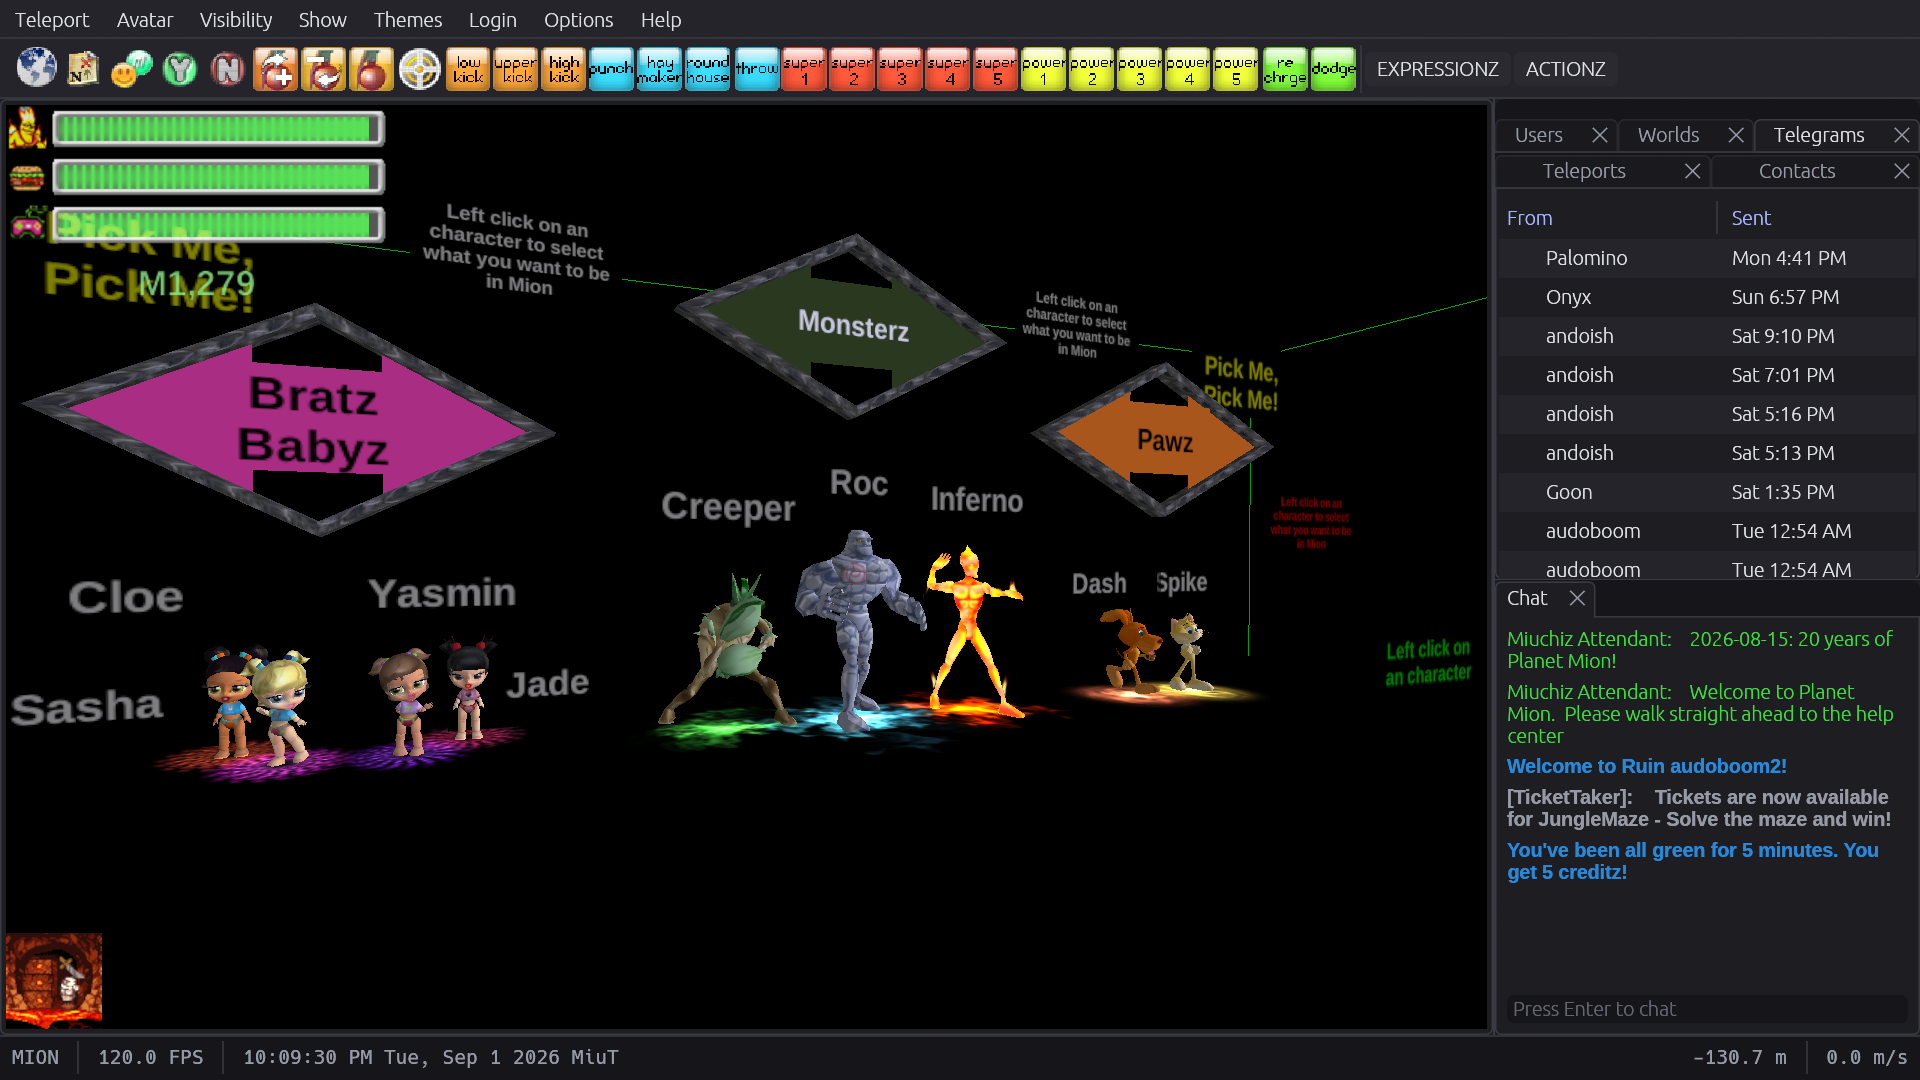Activate the super 3 move
This screenshot has width=1920, height=1080.
901,69
